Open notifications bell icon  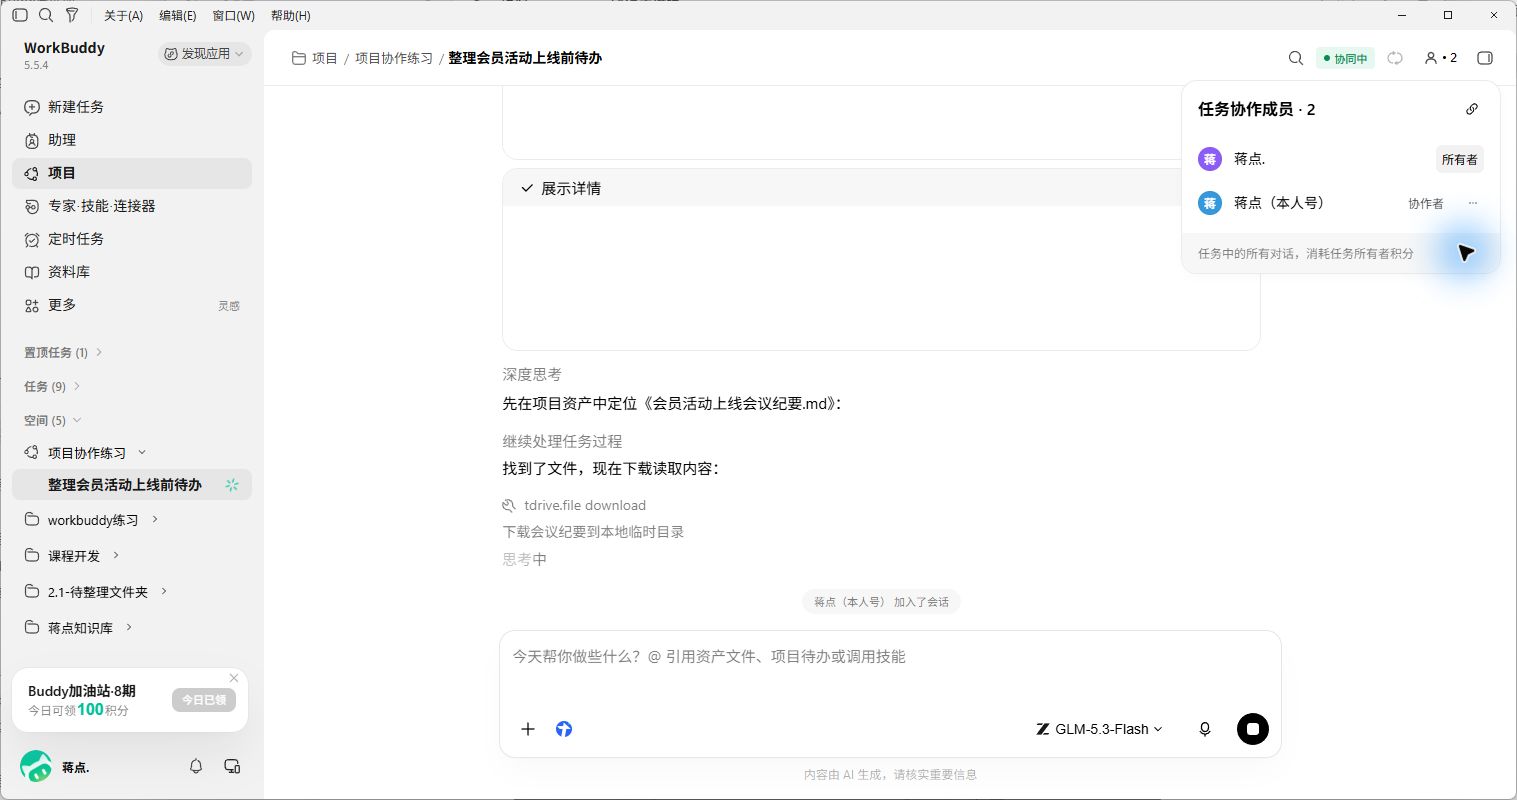click(x=196, y=767)
